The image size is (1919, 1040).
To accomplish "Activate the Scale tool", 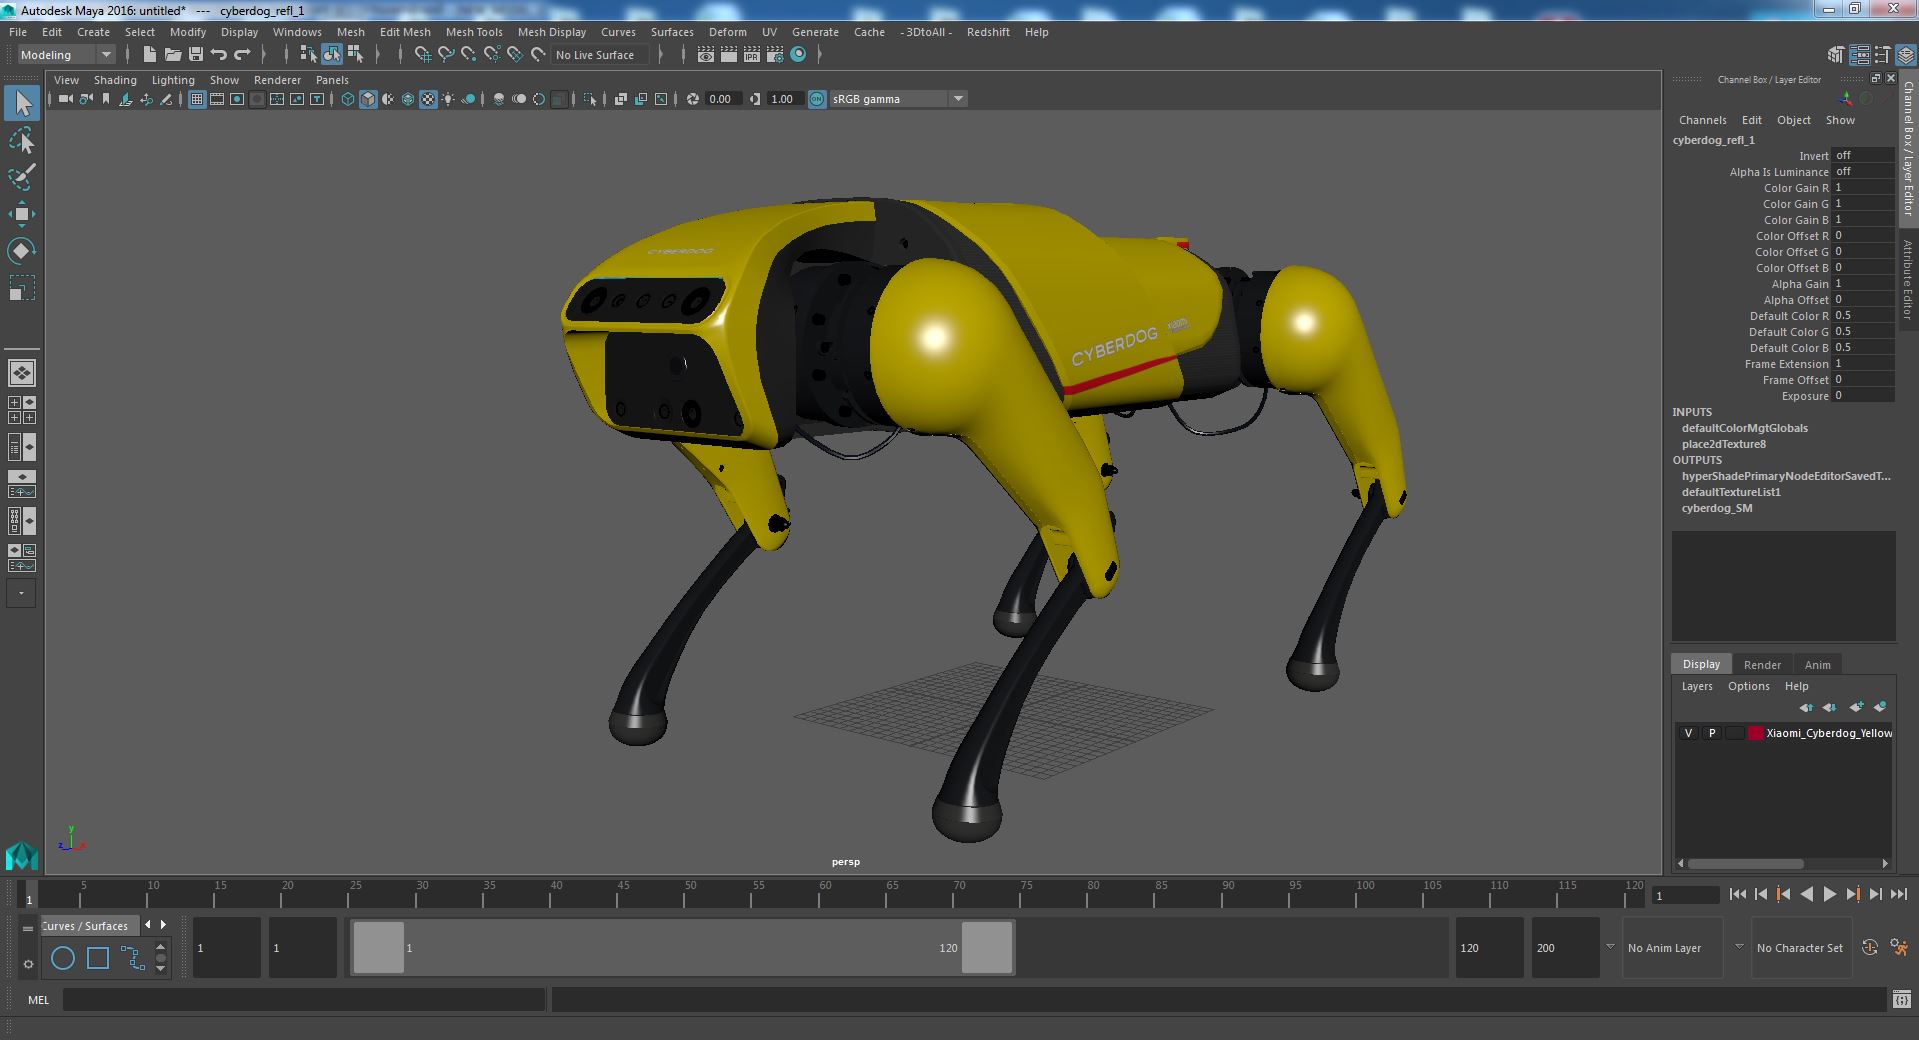I will (x=22, y=287).
